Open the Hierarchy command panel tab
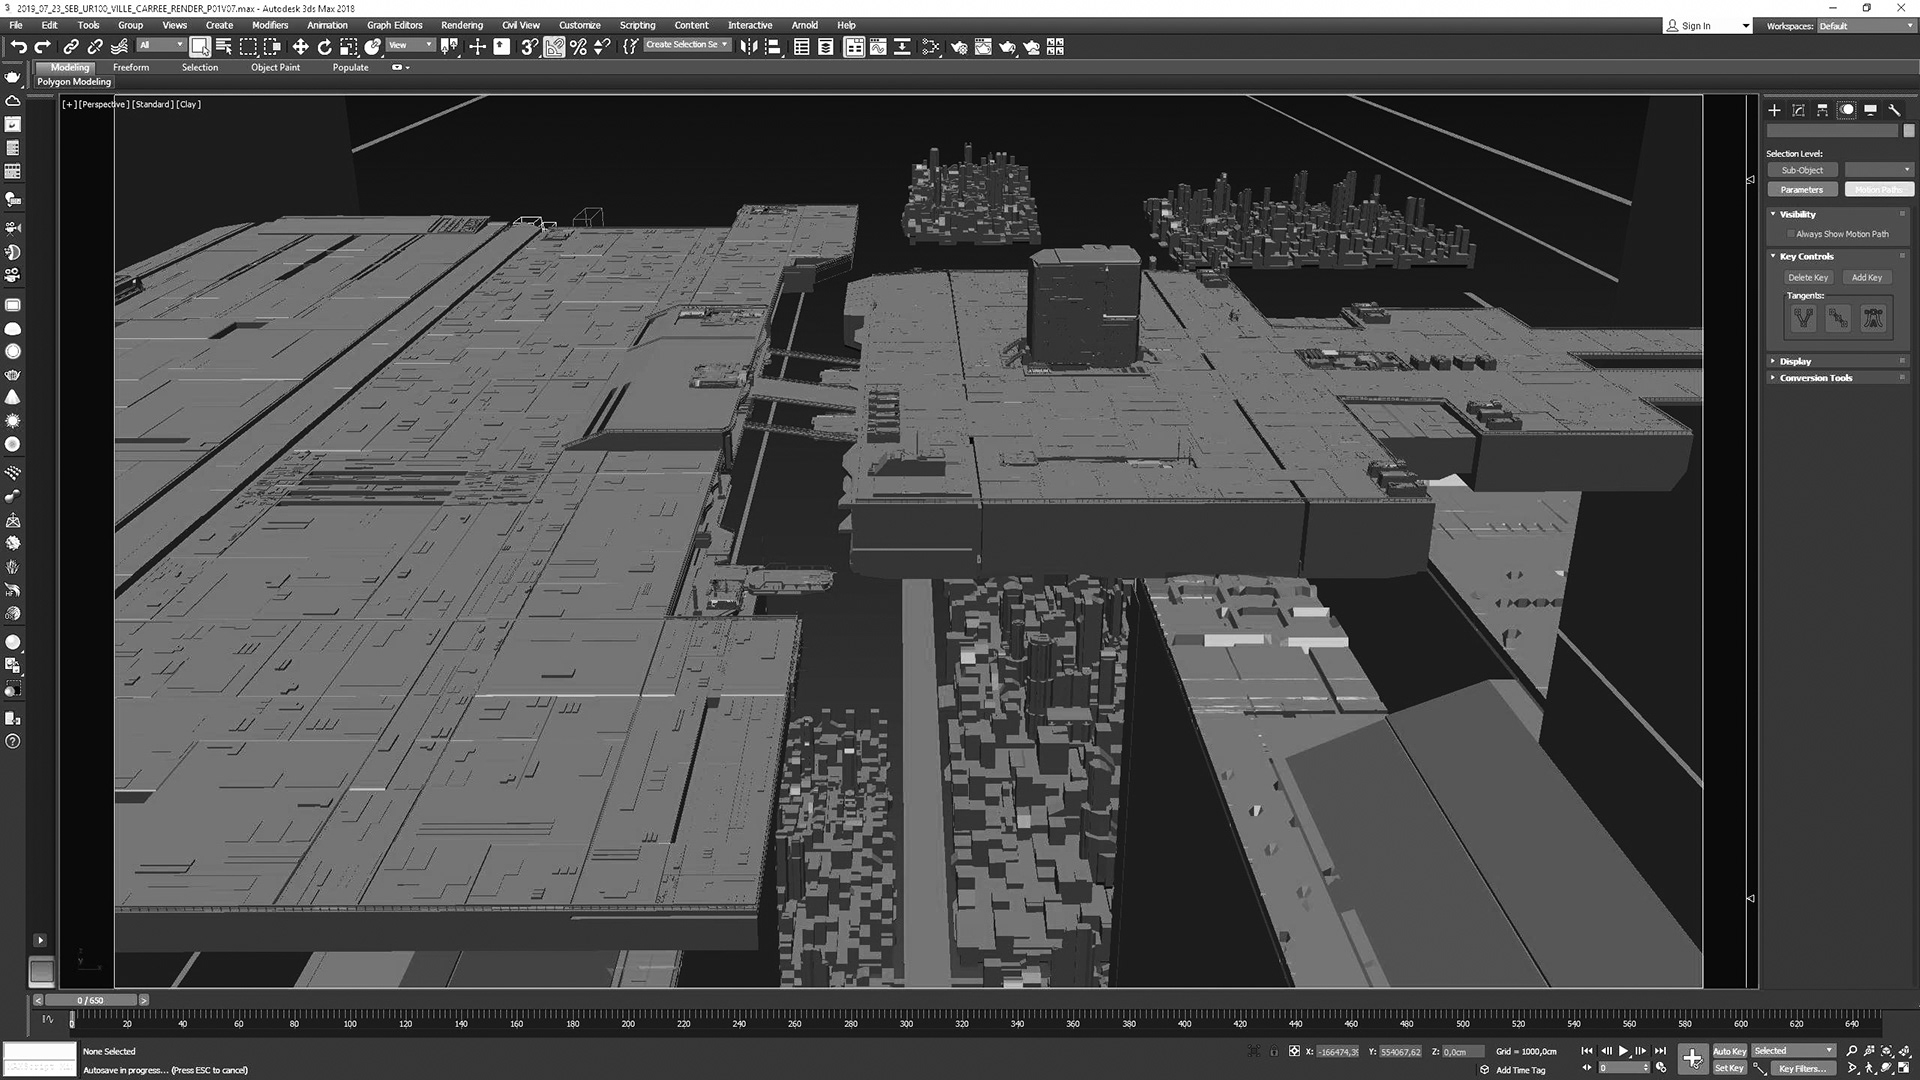 (x=1822, y=110)
